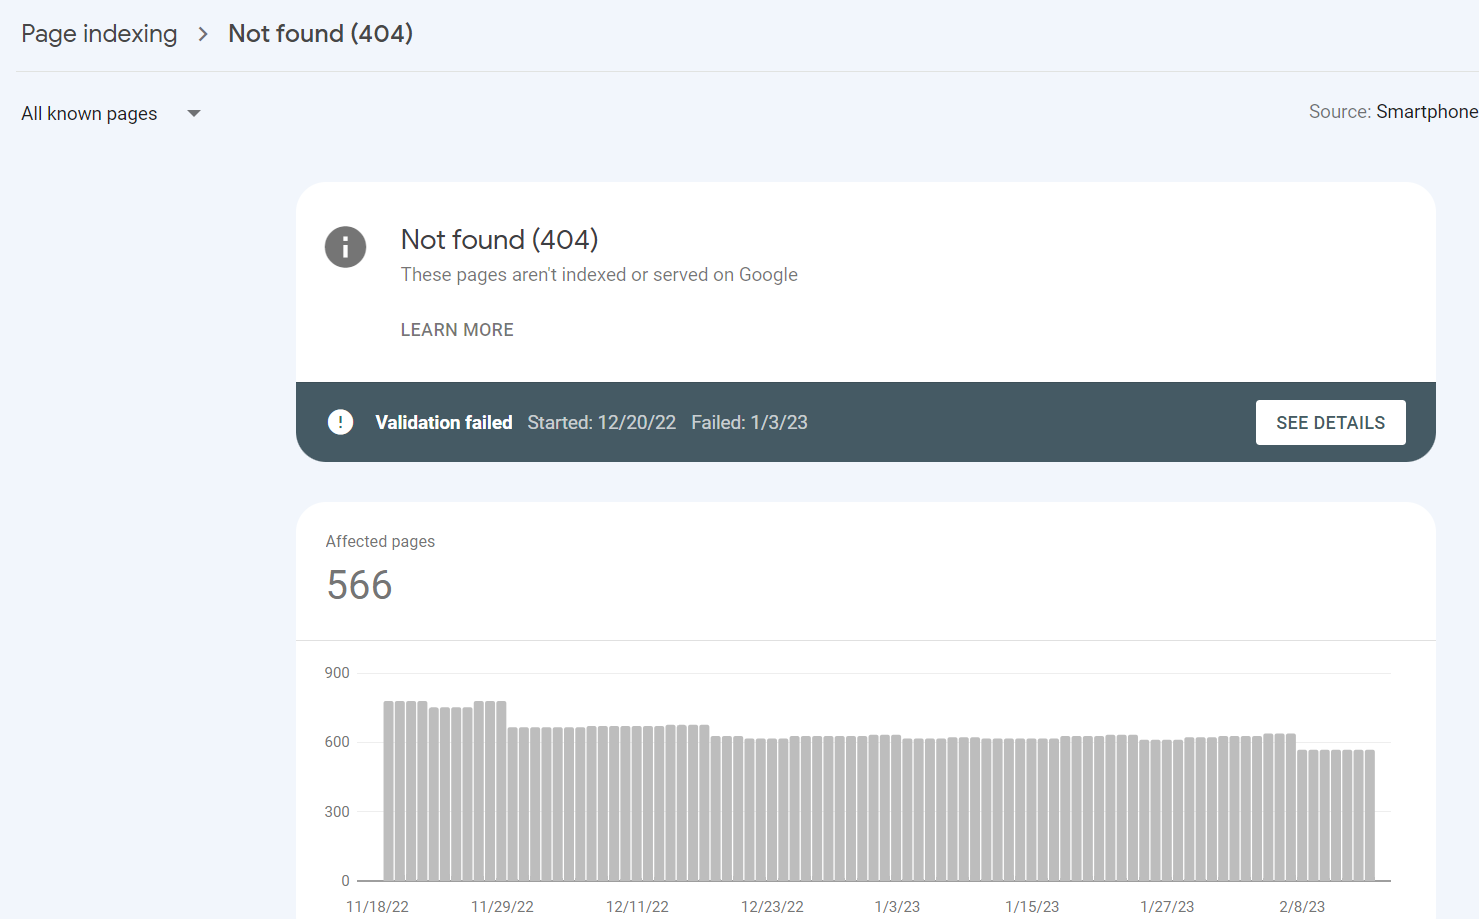Select the first bar in the chart

[x=389, y=790]
